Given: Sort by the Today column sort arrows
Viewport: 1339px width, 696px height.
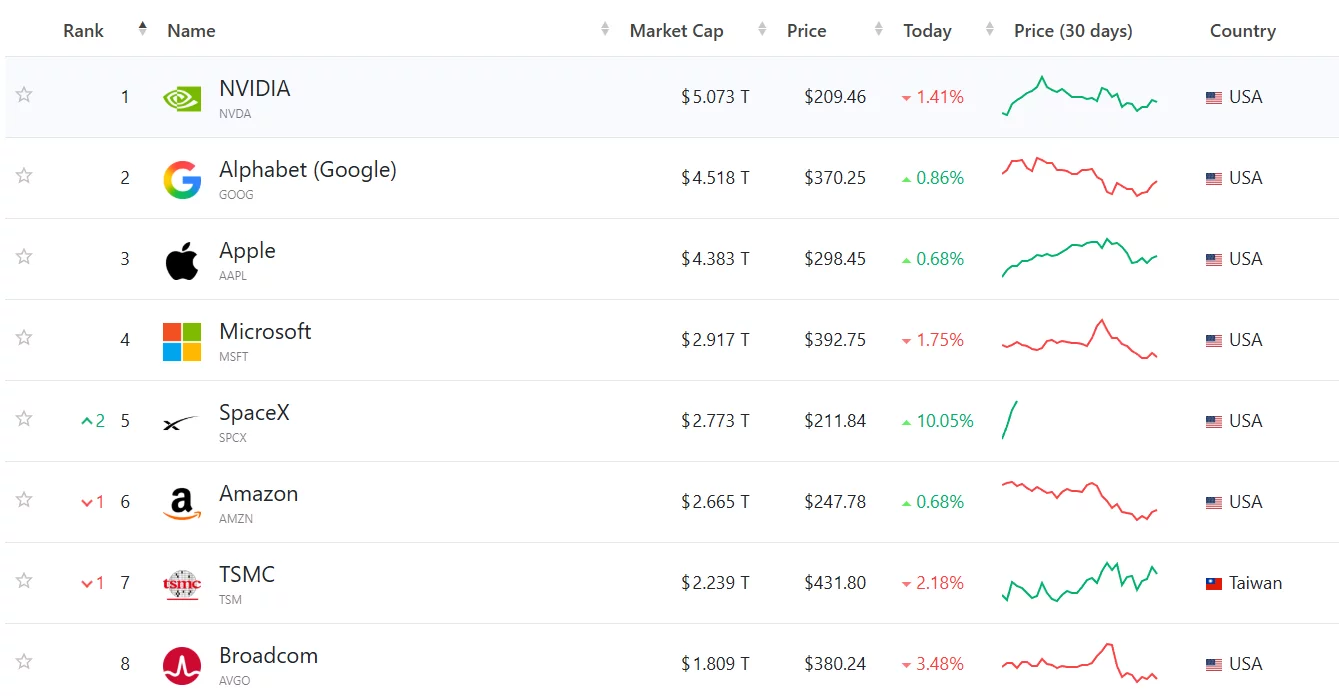Looking at the screenshot, I should [990, 30].
